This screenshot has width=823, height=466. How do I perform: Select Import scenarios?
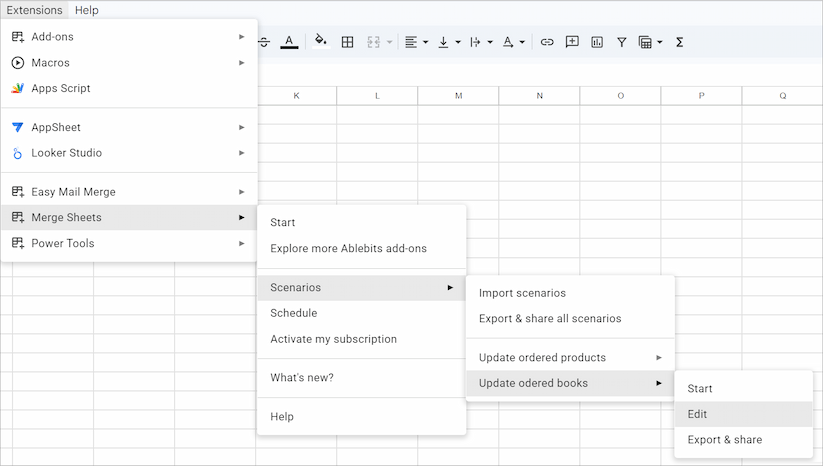coord(570,293)
